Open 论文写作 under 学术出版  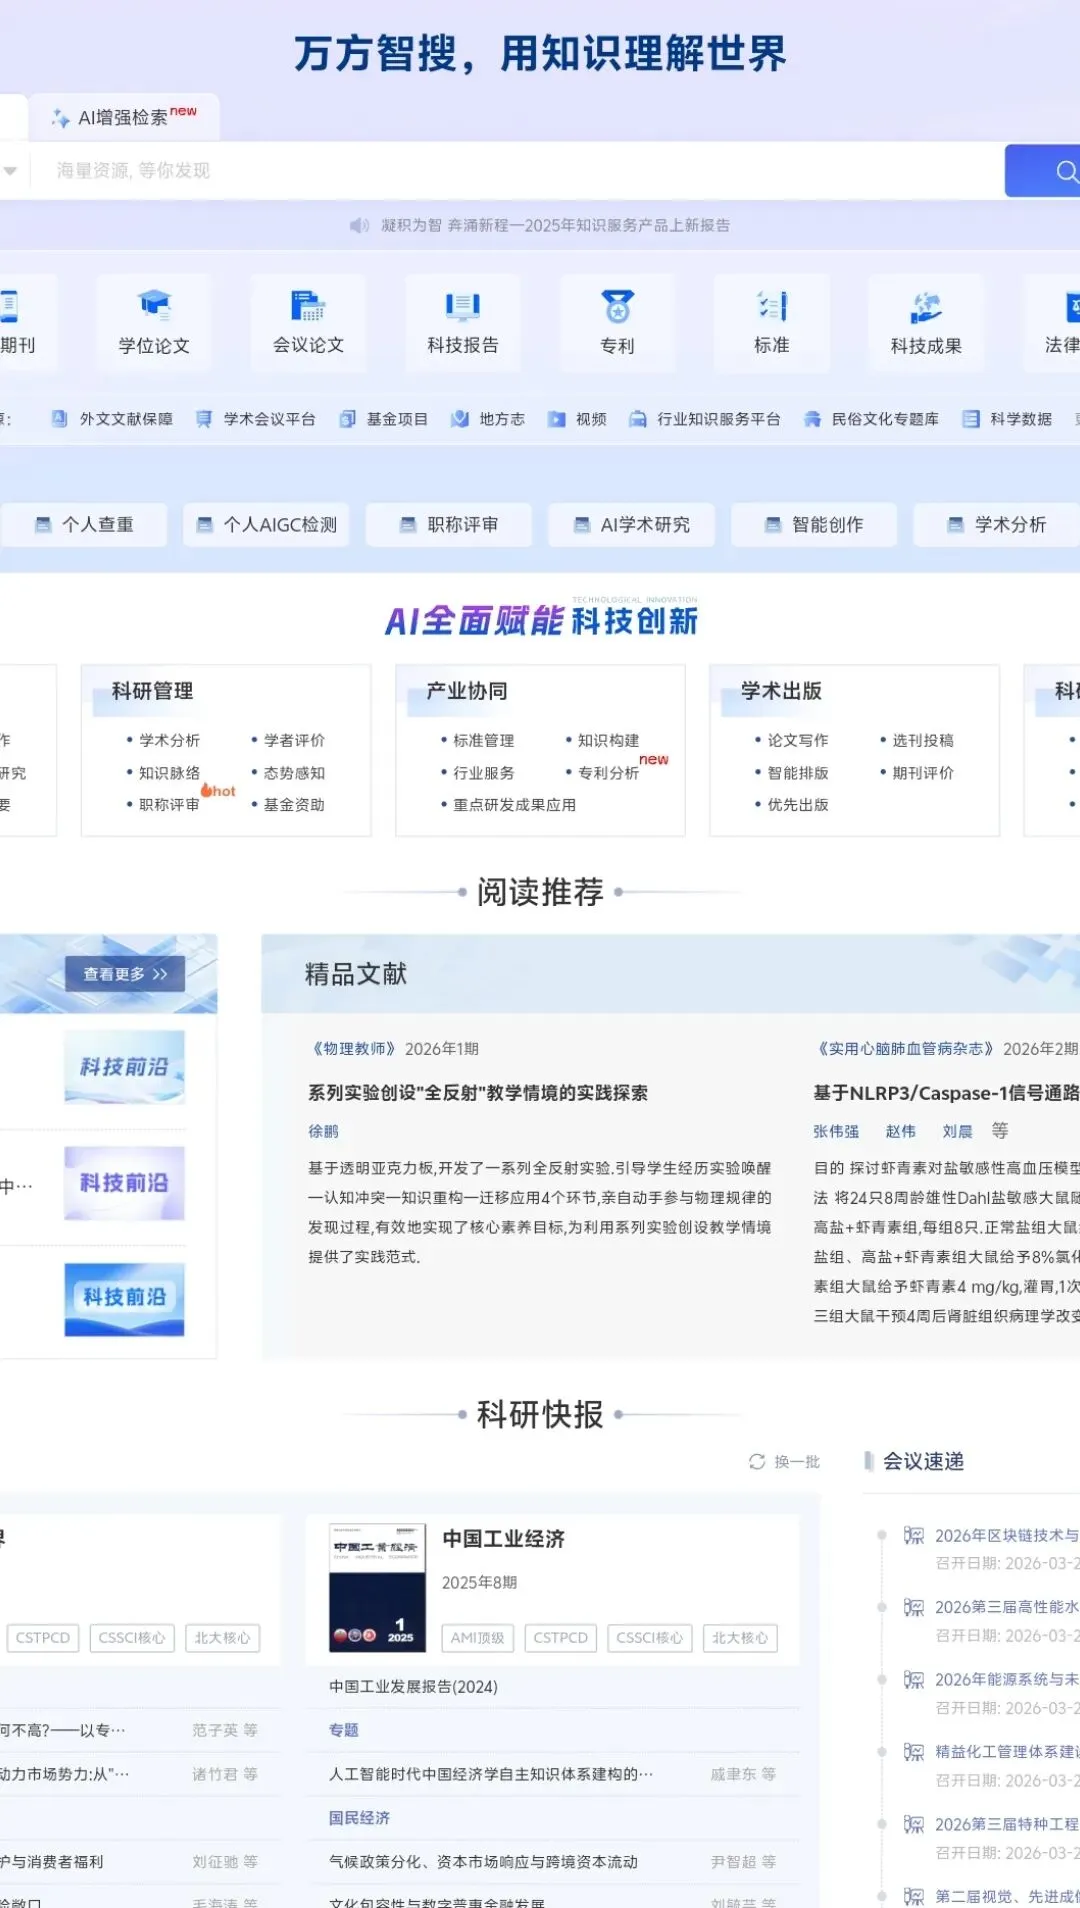(798, 741)
